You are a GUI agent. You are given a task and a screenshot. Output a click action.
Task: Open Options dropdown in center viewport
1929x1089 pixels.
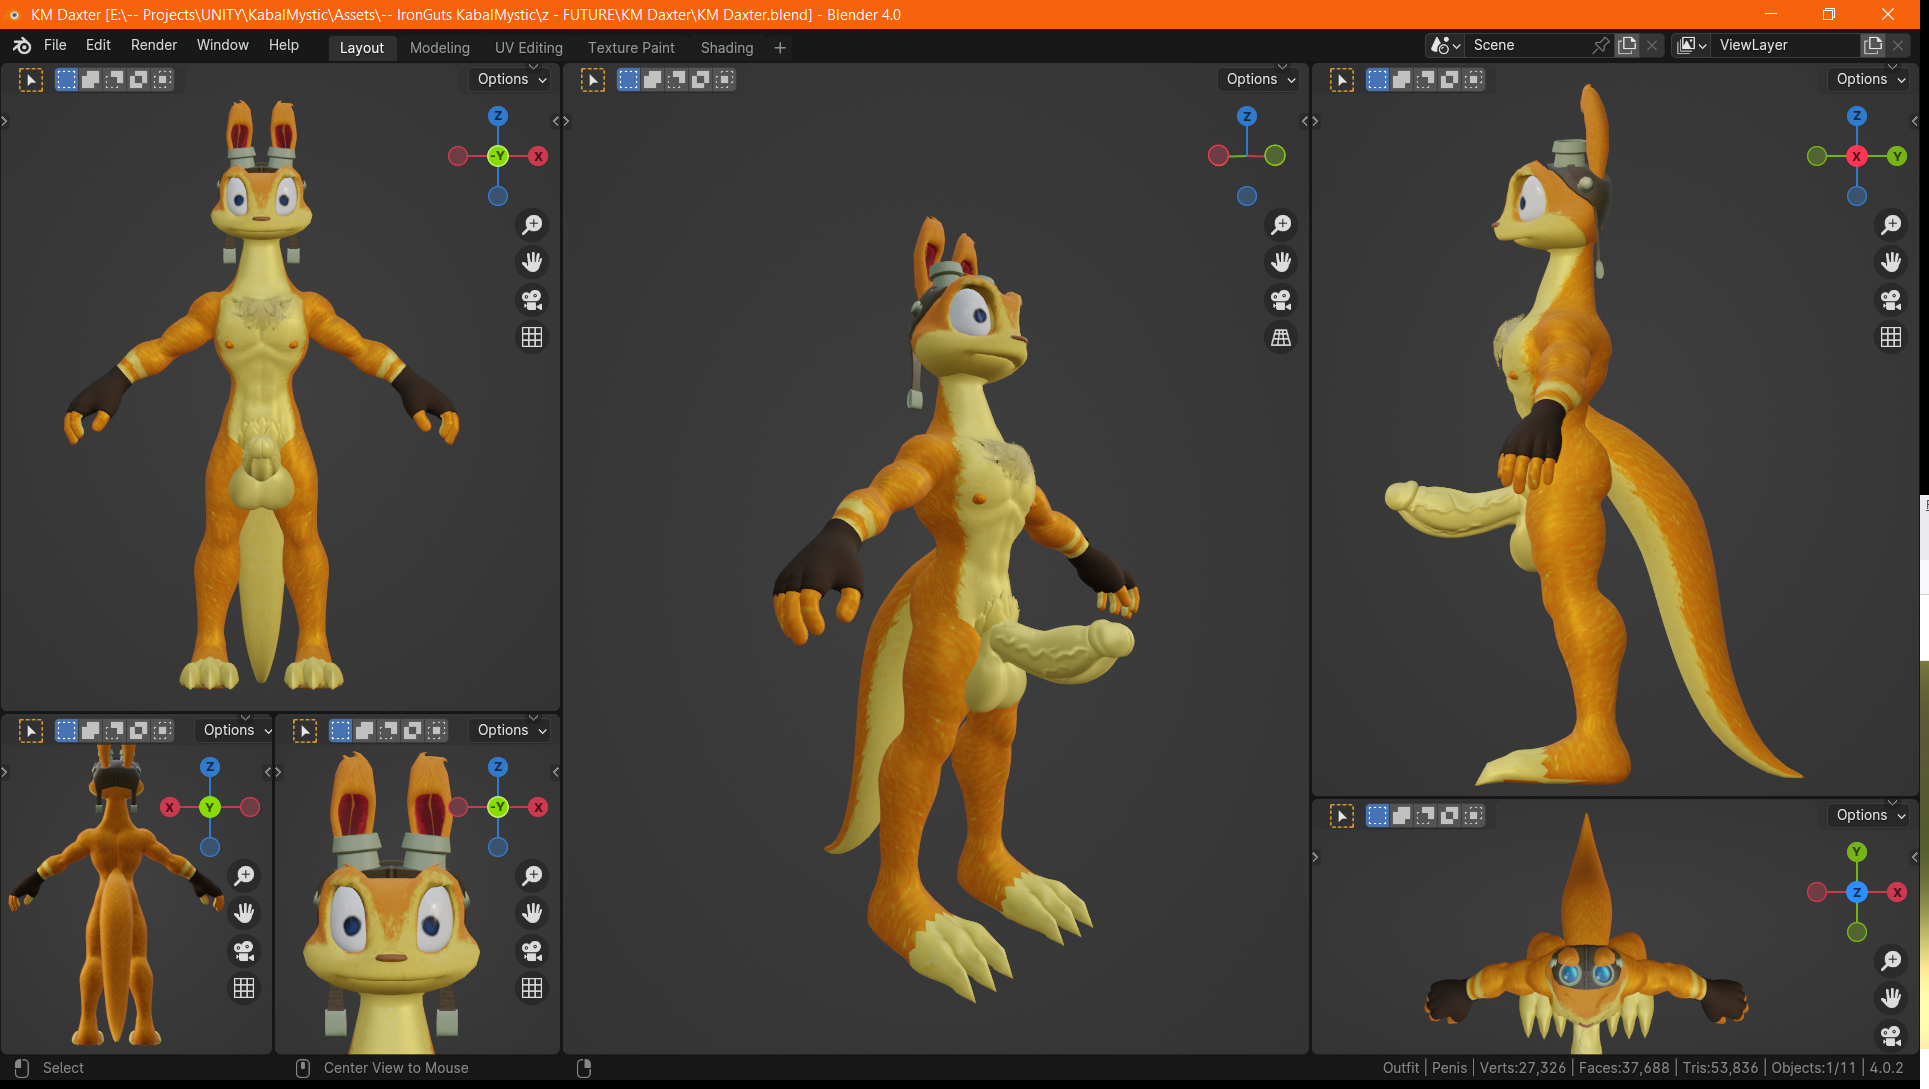(x=1260, y=79)
